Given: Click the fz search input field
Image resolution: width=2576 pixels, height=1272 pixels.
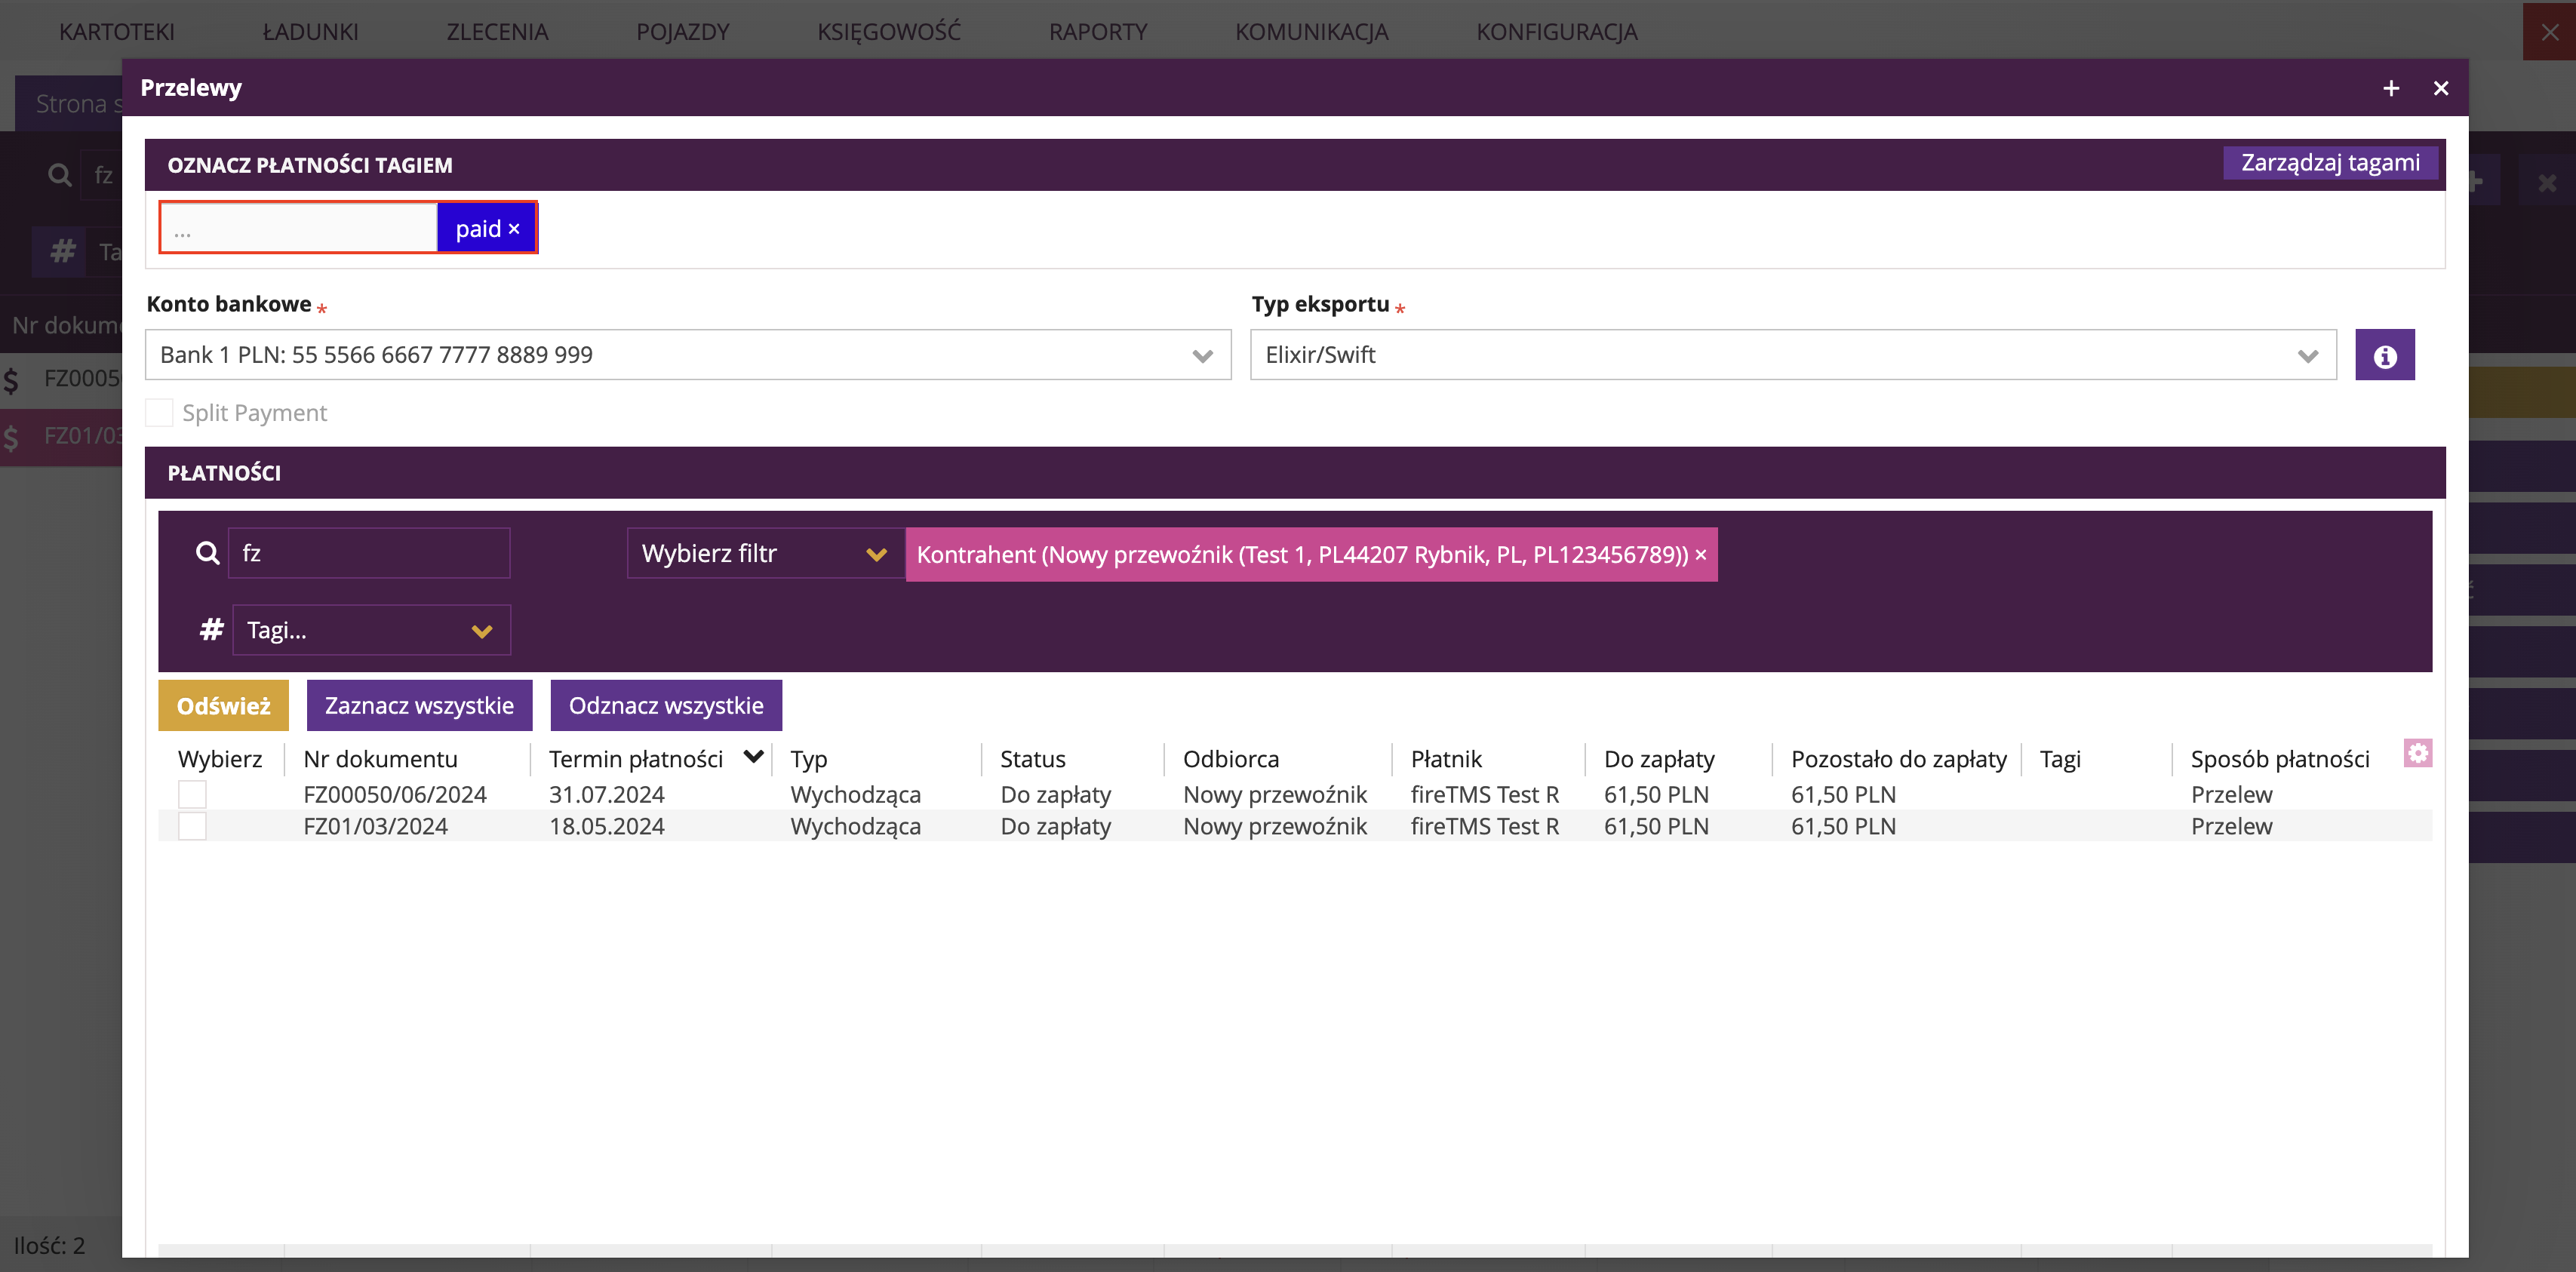Looking at the screenshot, I should (x=369, y=553).
